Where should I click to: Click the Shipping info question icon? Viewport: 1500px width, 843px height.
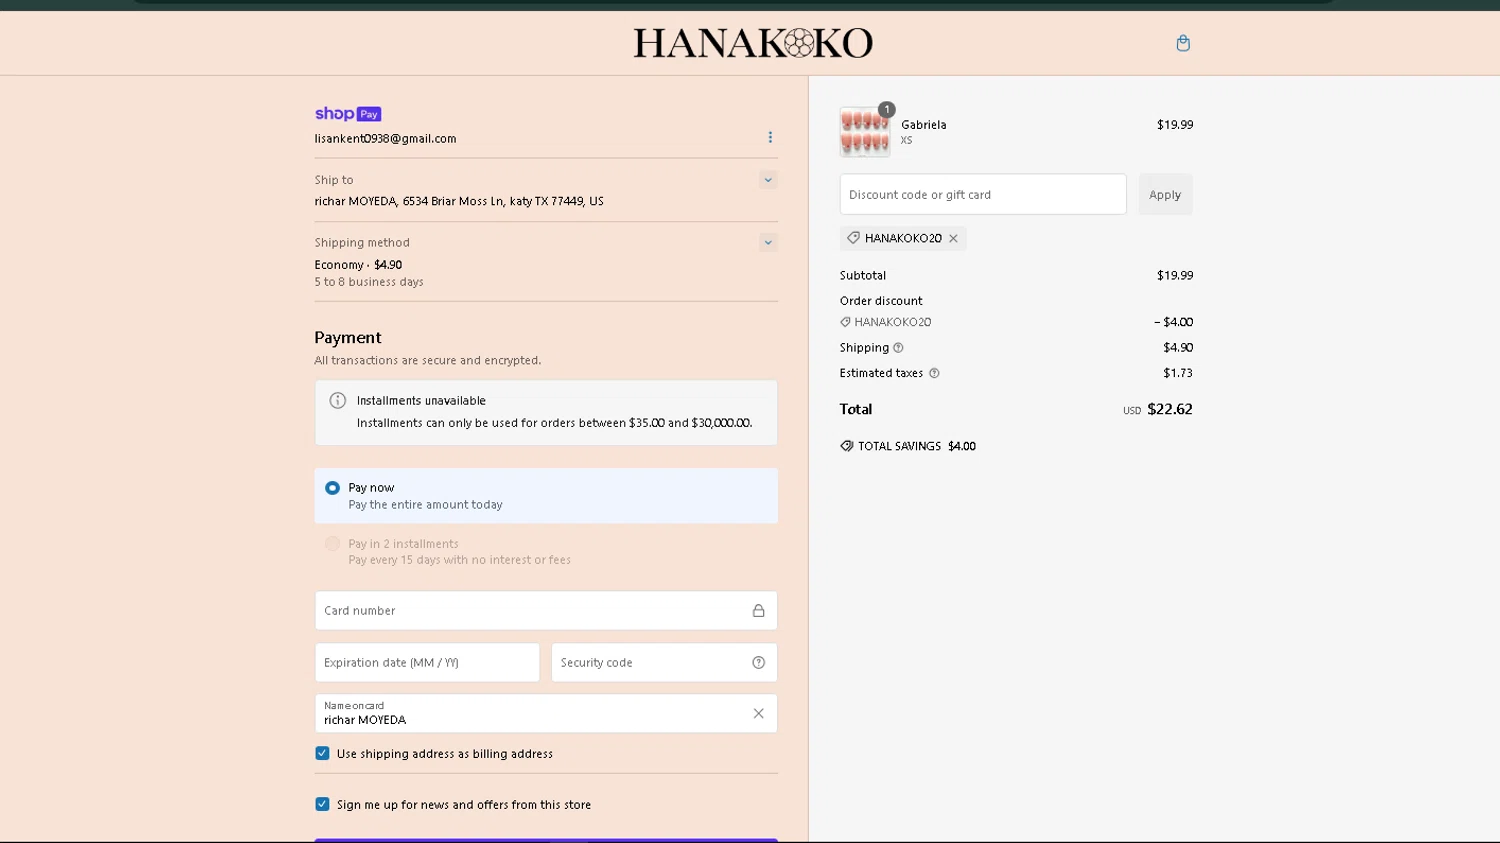pyautogui.click(x=898, y=348)
